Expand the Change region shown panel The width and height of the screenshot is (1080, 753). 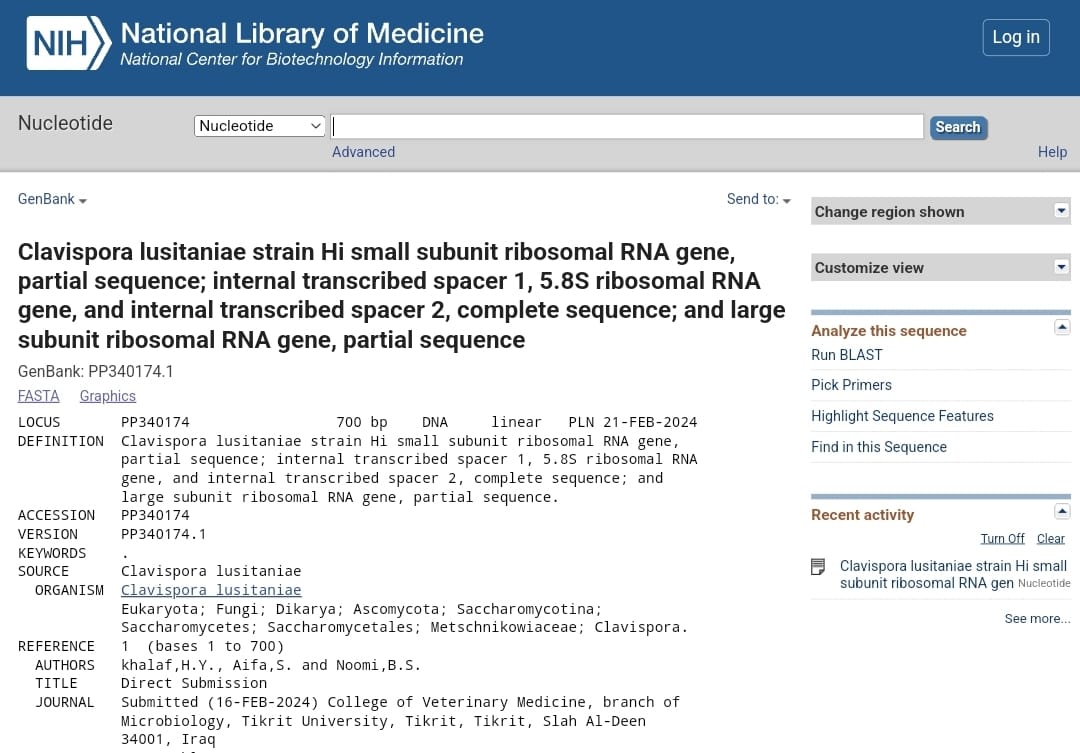[x=1061, y=211]
